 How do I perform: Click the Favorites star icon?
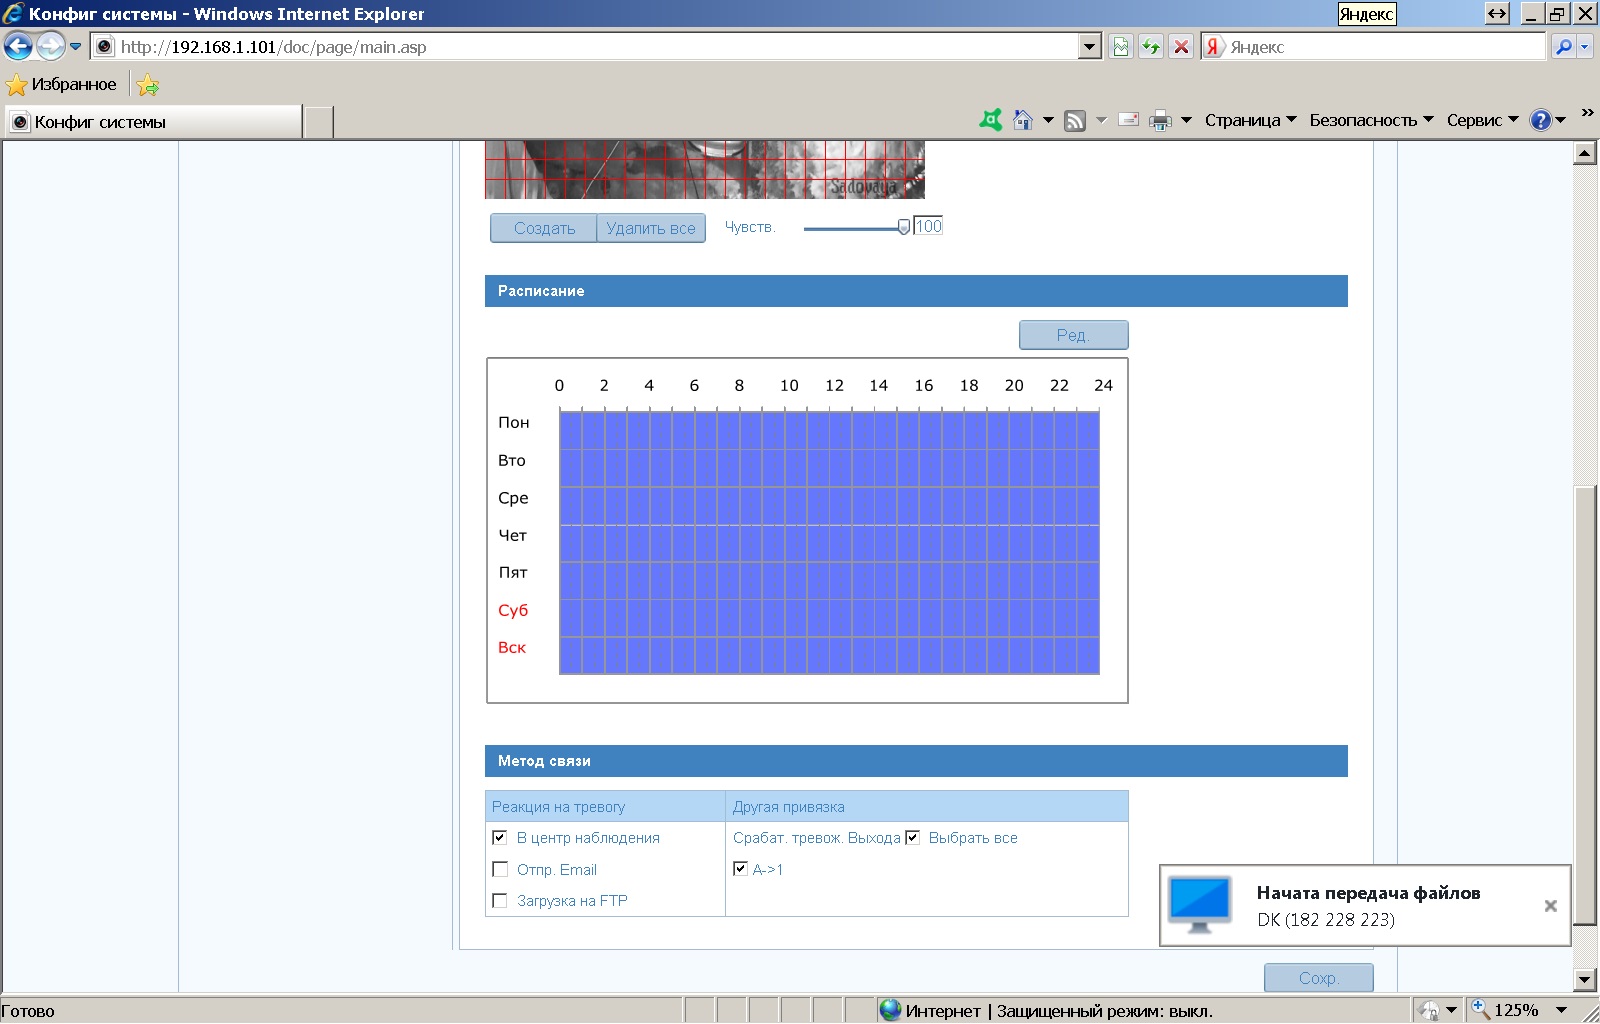[x=17, y=85]
